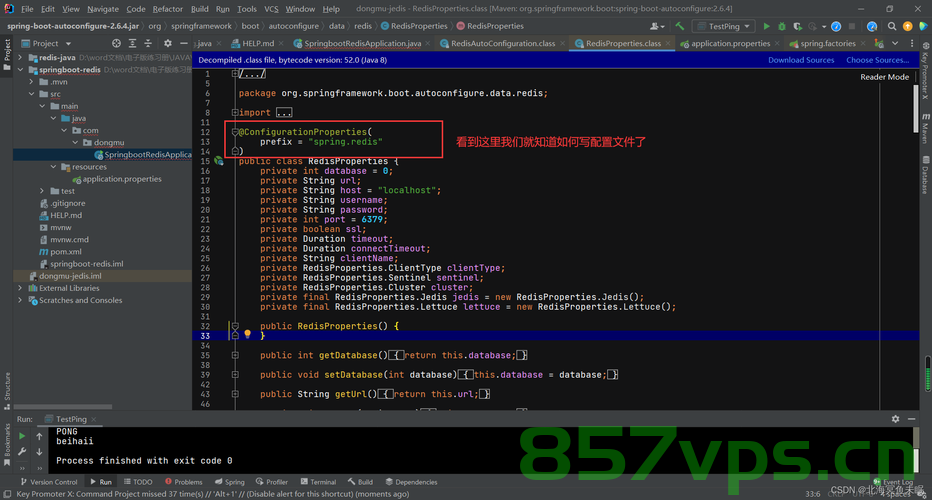Viewport: 932px width, 500px height.
Task: Collapse the springboot-redis module node
Action: pyautogui.click(x=20, y=70)
